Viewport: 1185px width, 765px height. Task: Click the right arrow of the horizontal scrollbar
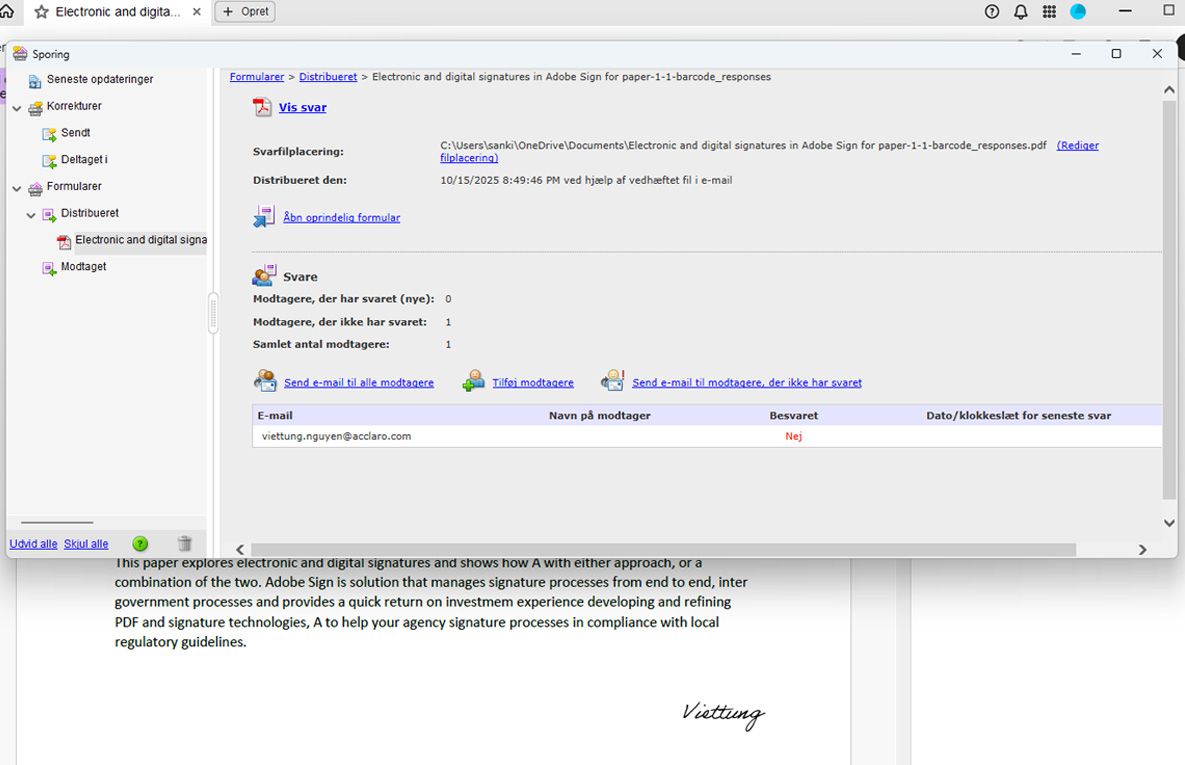click(1142, 548)
